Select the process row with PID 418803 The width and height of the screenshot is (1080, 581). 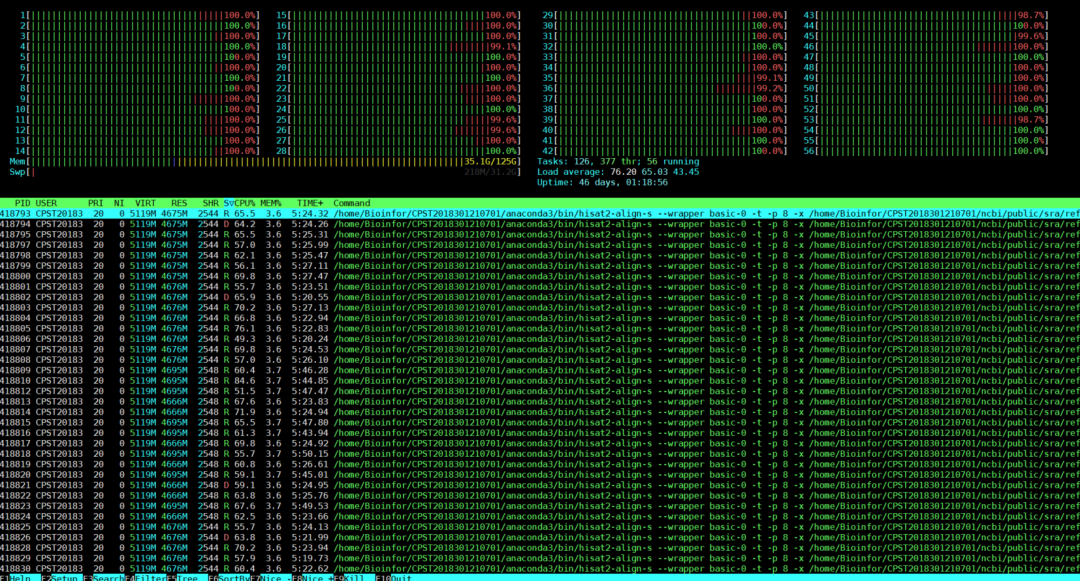click(x=540, y=308)
